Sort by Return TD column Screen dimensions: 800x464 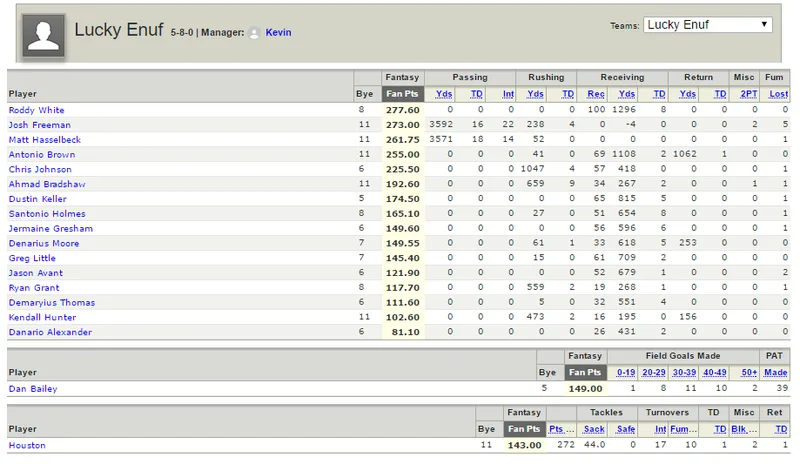coord(720,93)
